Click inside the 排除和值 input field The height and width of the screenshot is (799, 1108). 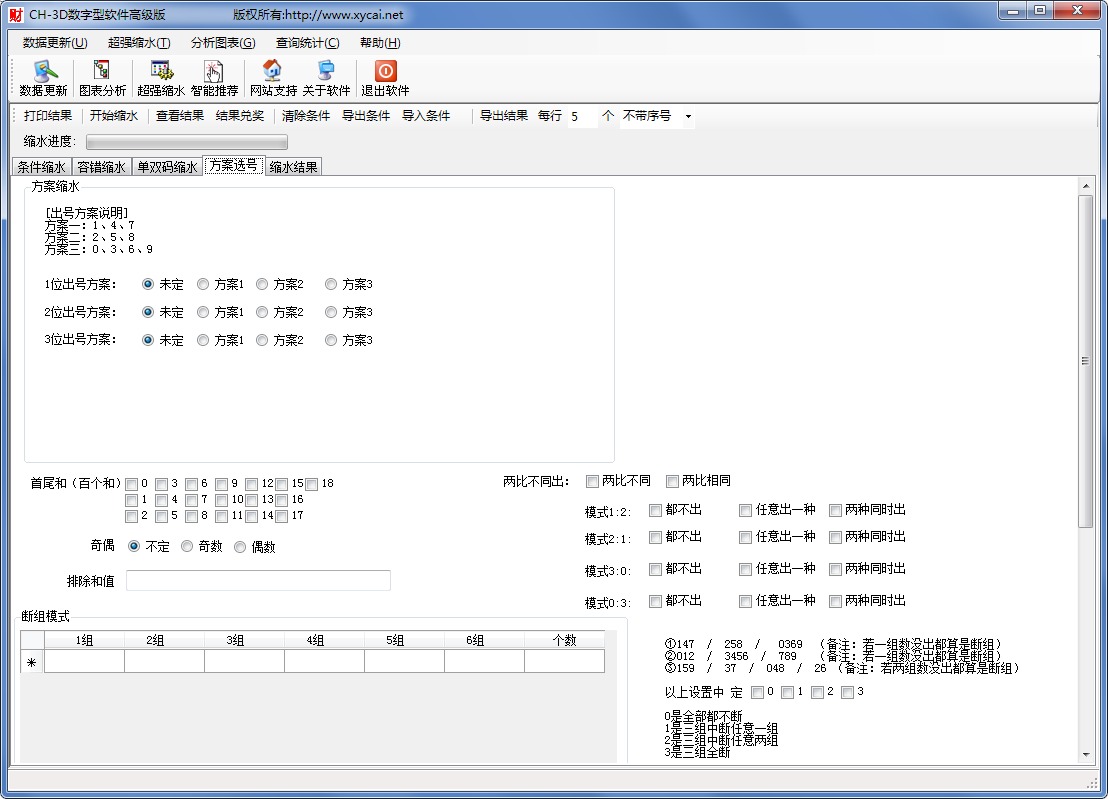click(259, 580)
